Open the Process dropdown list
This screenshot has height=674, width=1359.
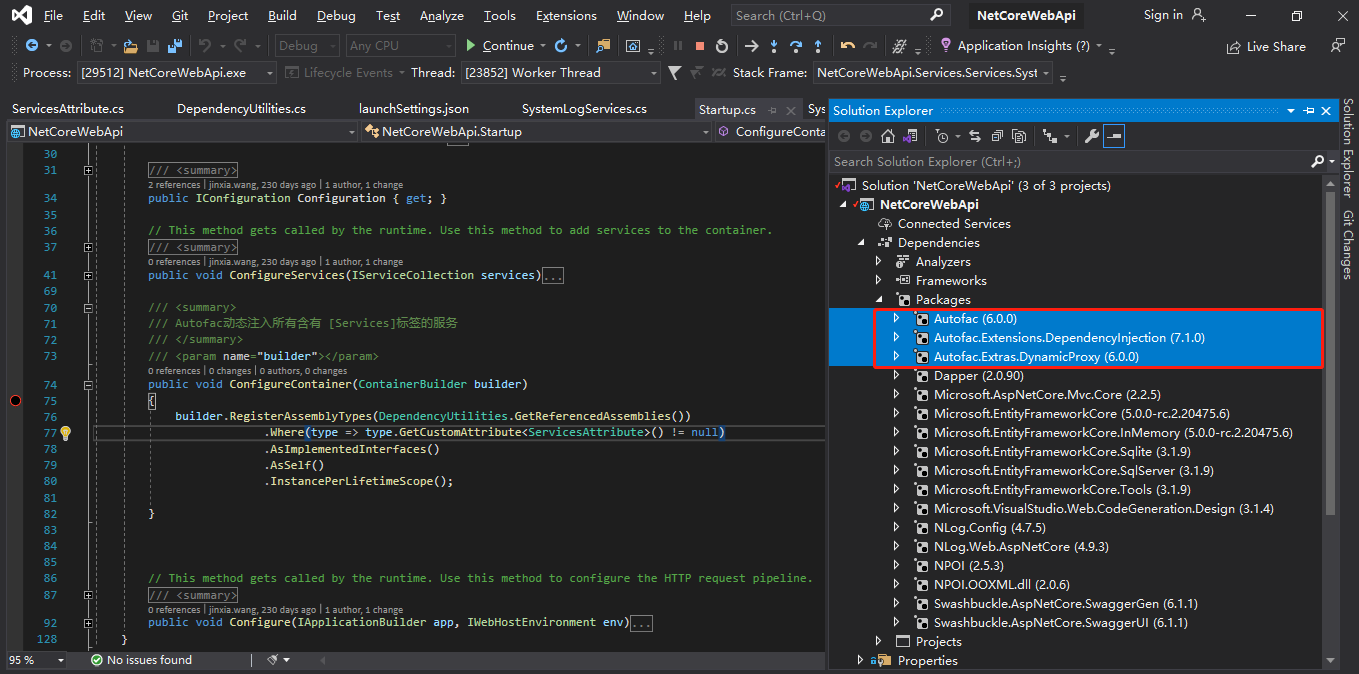click(x=269, y=73)
